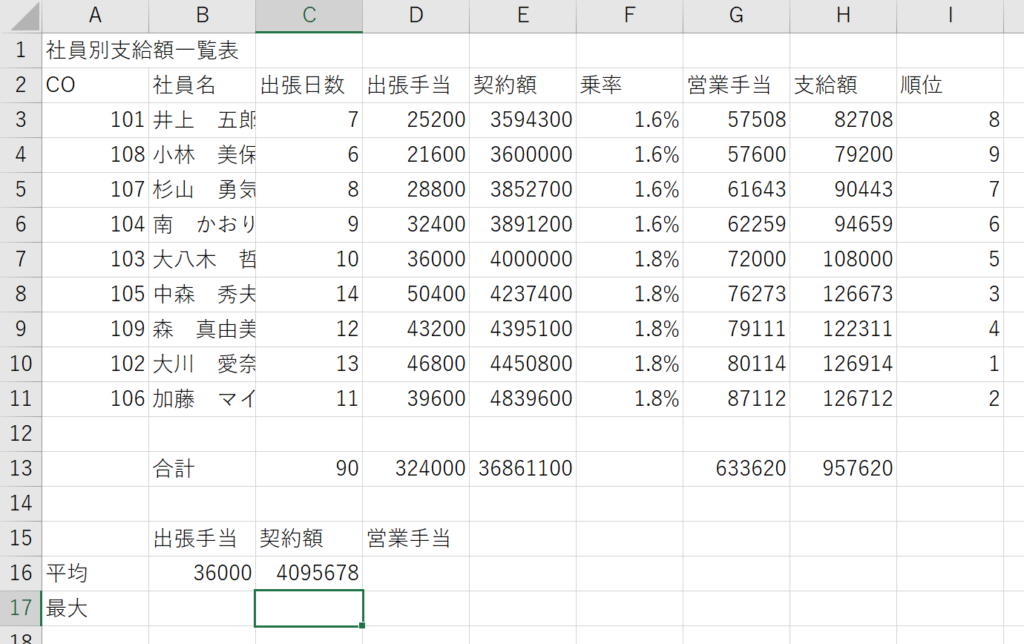Select row 13 header
Screen dimensions: 1024x644
coord(21,468)
